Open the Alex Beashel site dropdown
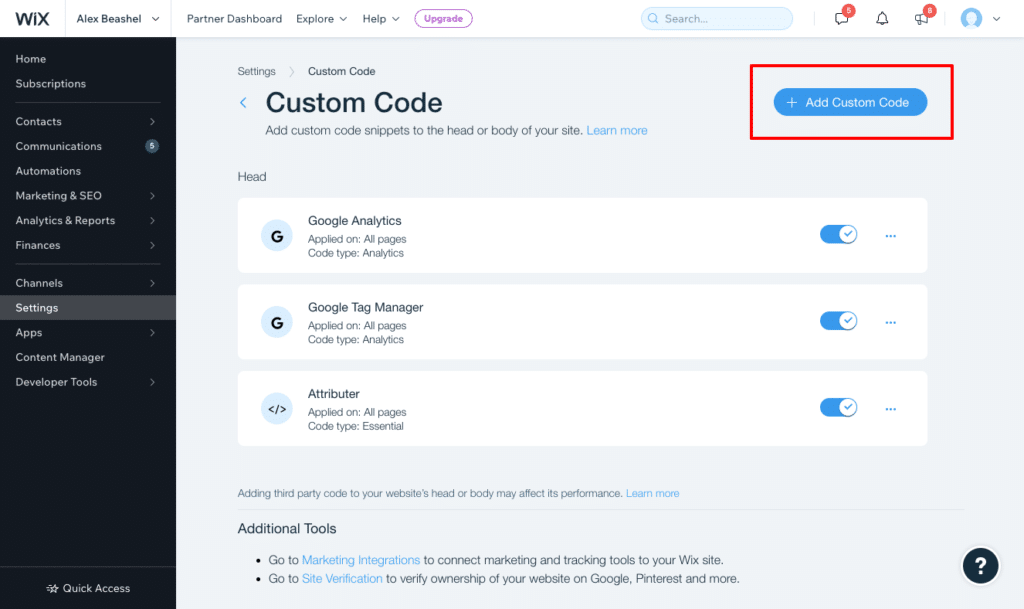 coord(118,18)
